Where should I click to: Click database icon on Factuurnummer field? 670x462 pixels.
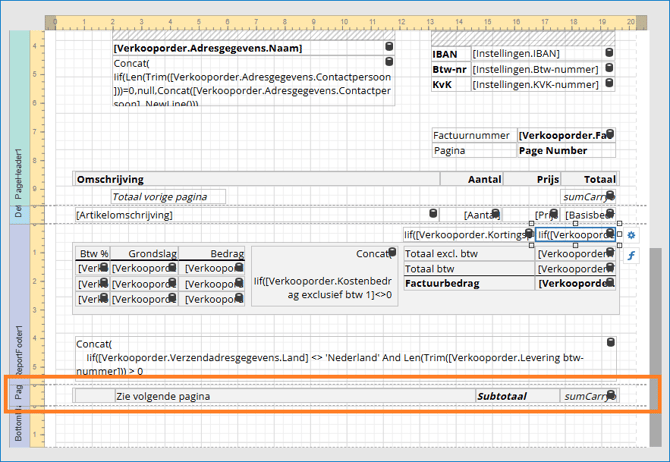(x=609, y=134)
